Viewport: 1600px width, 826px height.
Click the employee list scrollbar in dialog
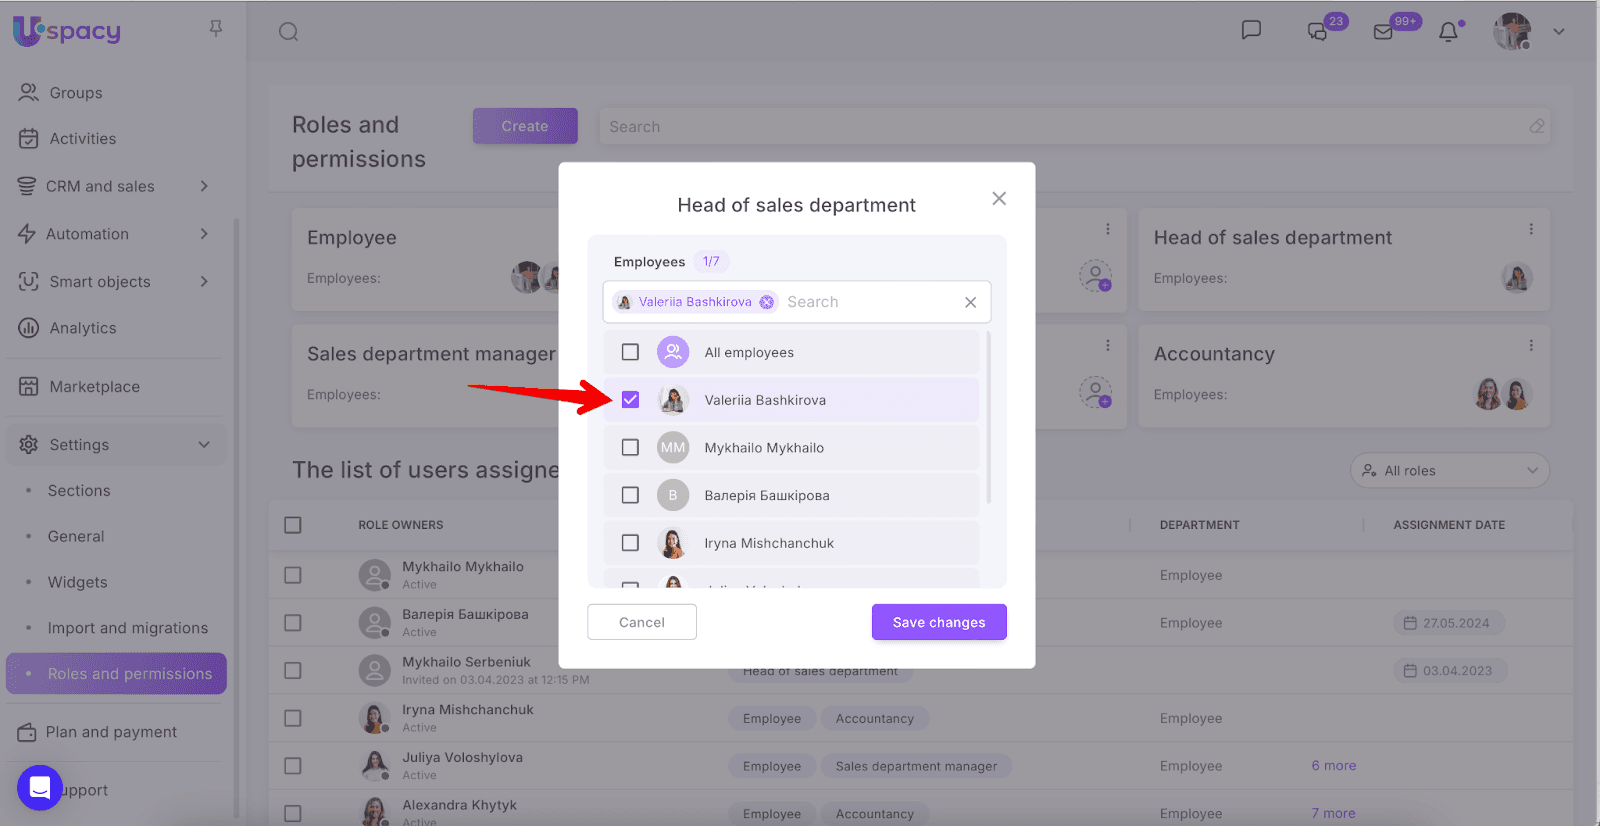coord(989,420)
